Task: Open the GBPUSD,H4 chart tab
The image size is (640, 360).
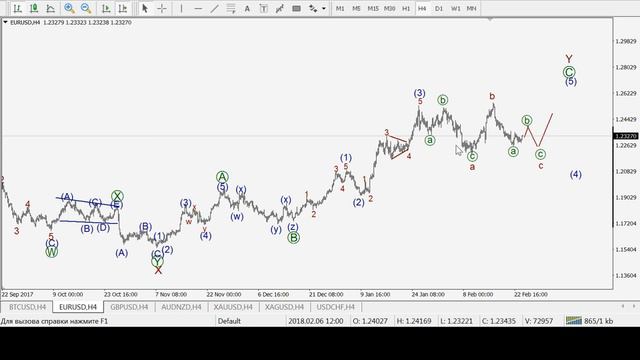Action: (129, 307)
